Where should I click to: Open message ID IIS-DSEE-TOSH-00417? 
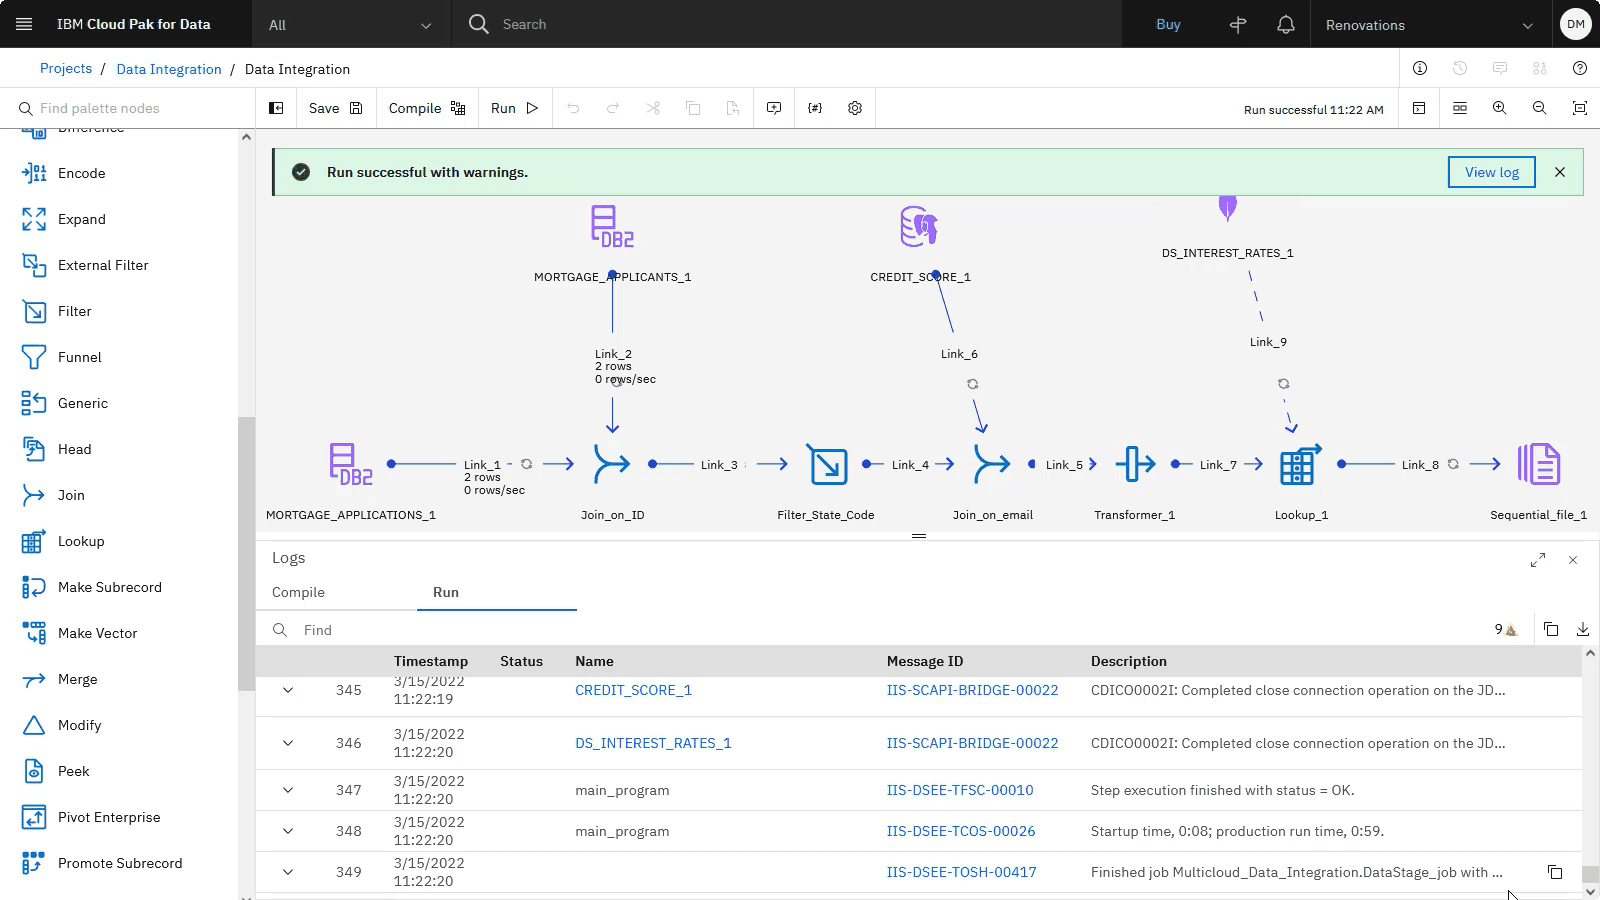coord(962,872)
